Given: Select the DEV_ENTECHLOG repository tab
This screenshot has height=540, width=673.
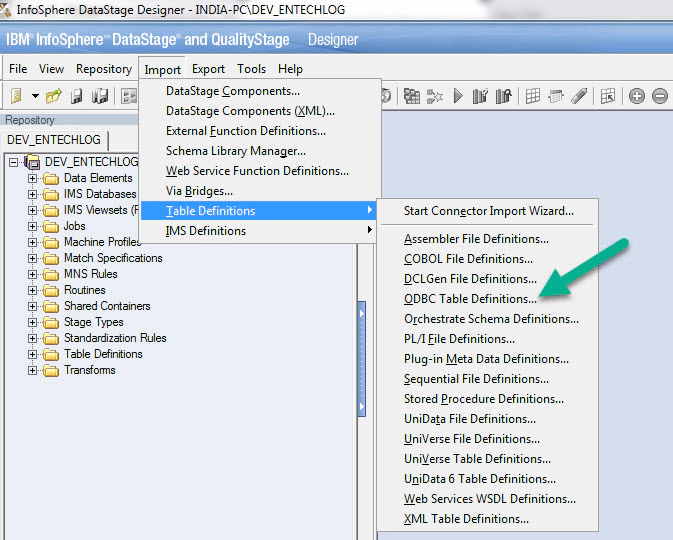Looking at the screenshot, I should click(x=54, y=140).
